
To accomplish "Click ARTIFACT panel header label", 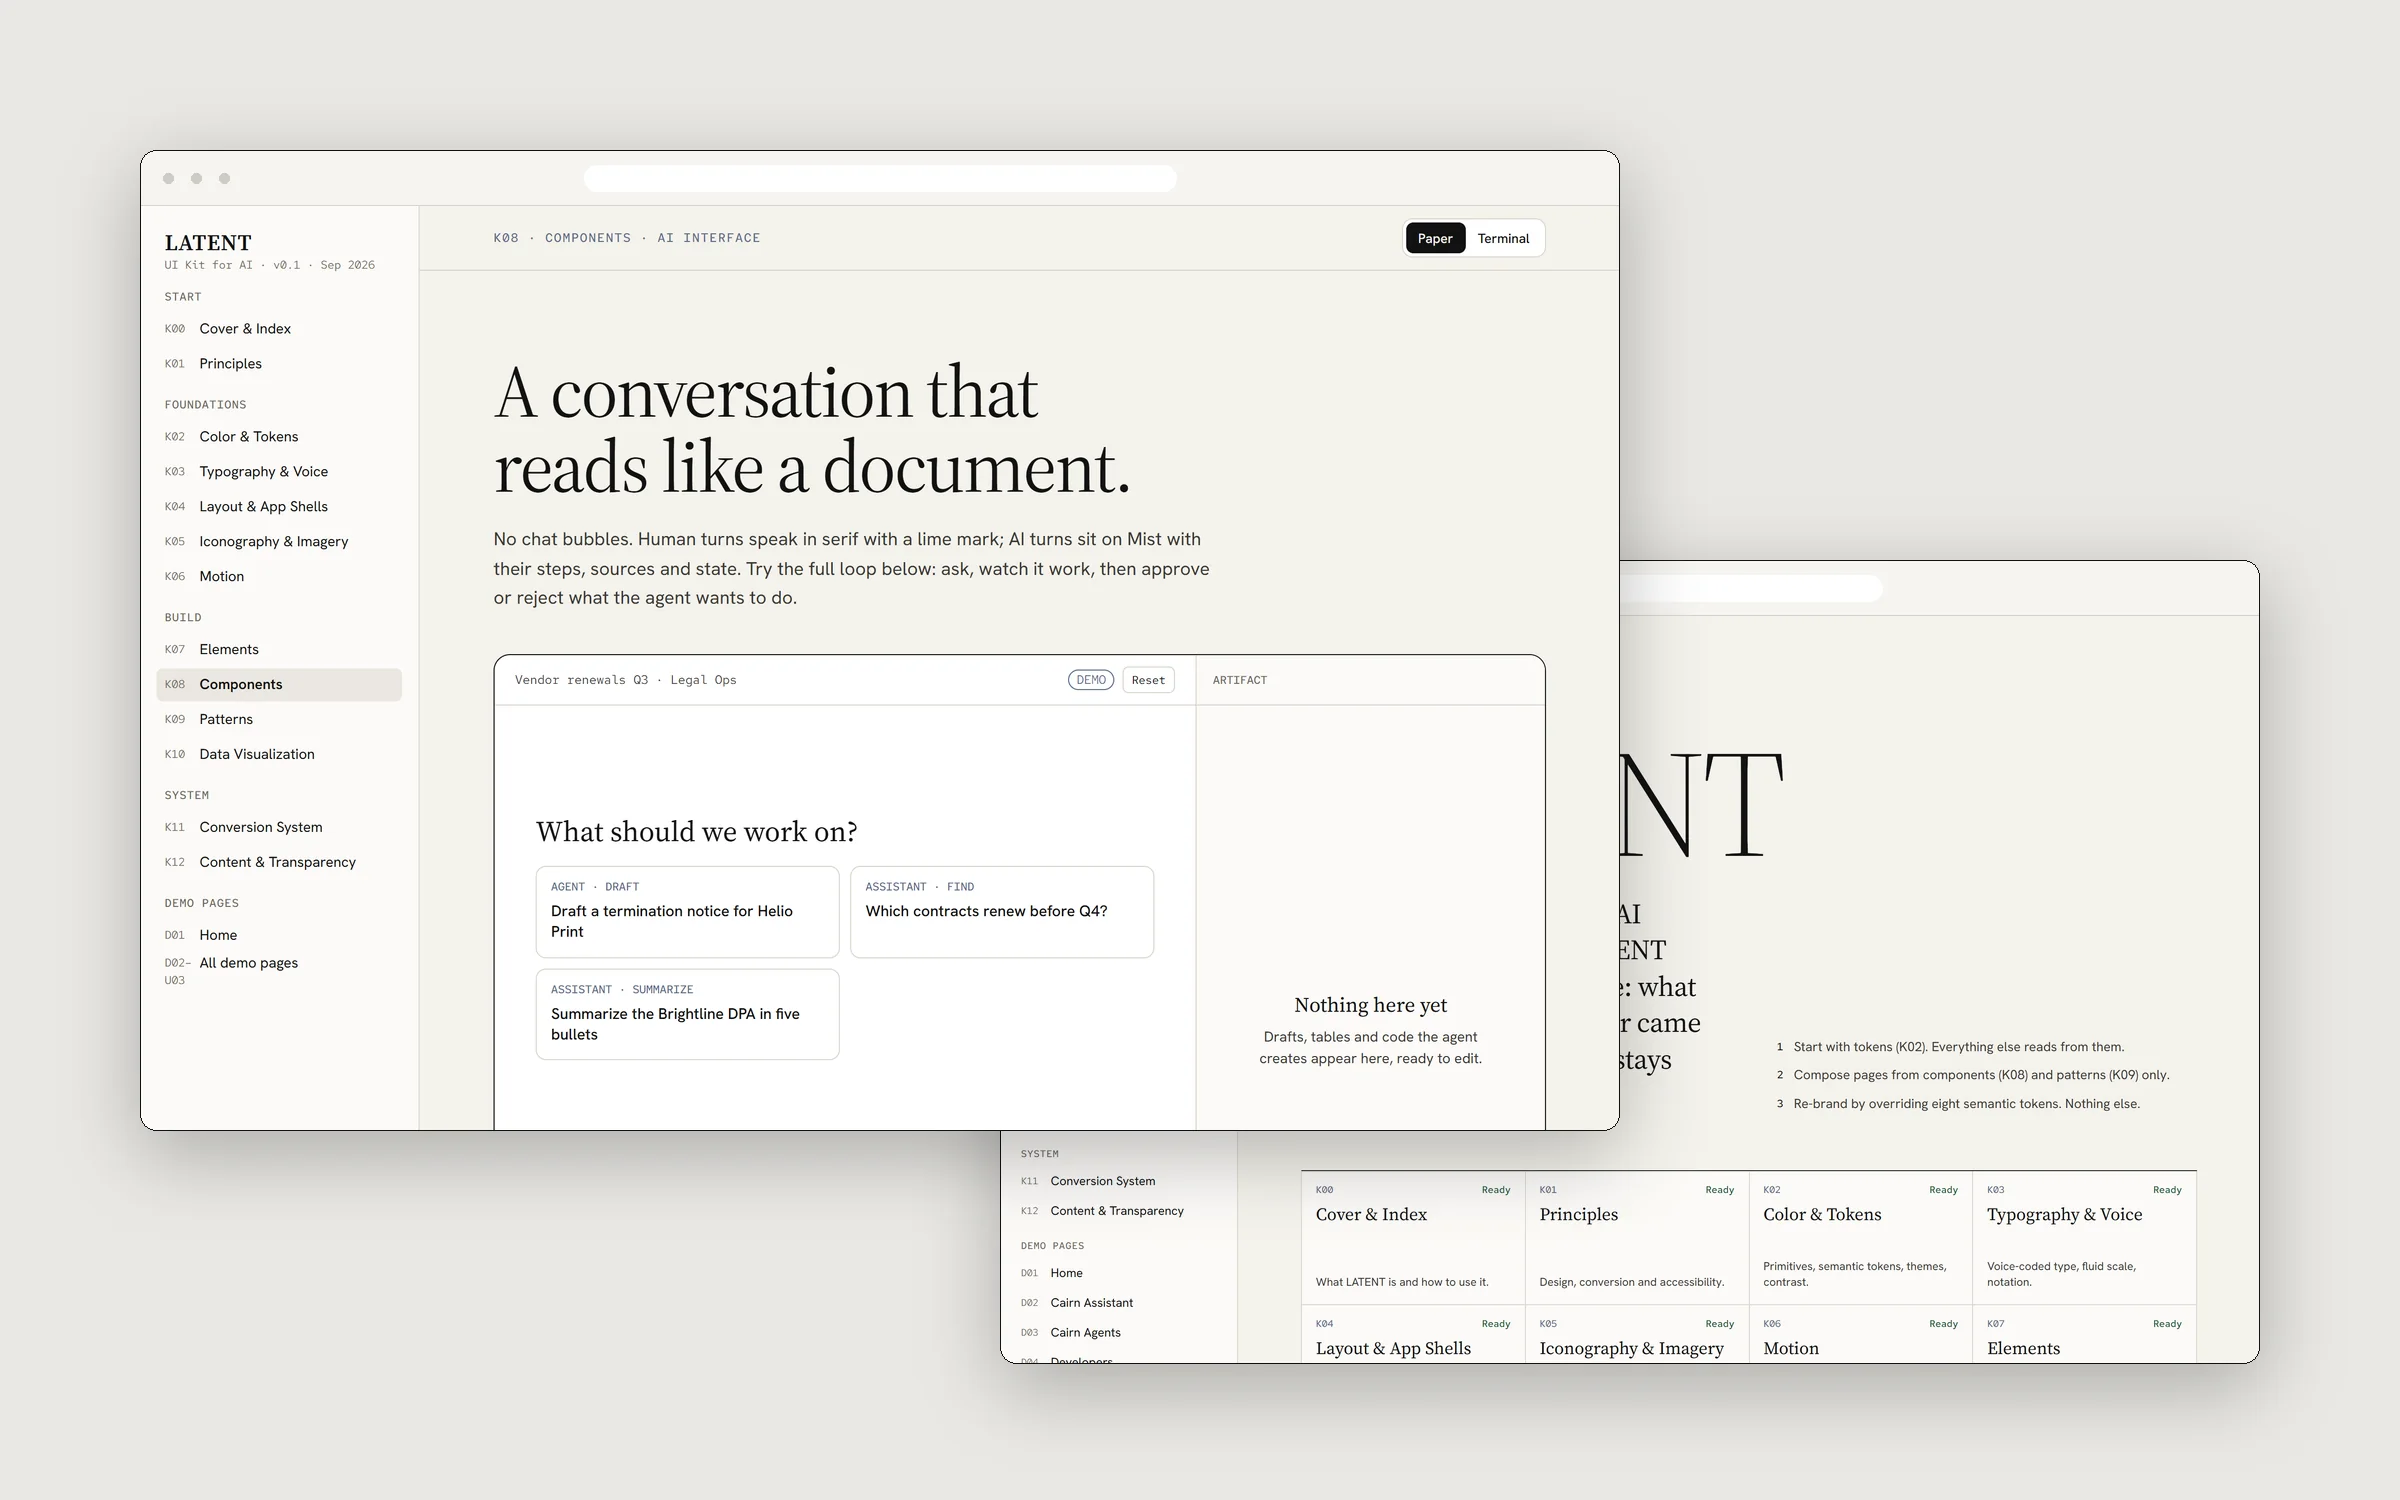I will (1240, 680).
